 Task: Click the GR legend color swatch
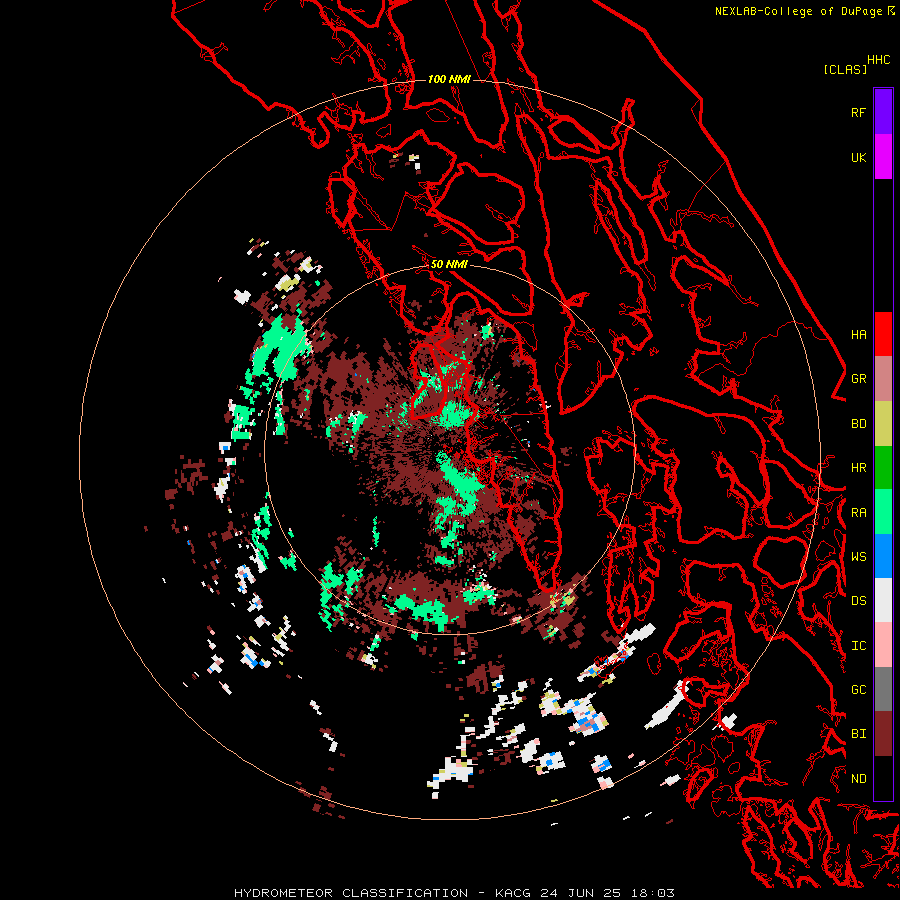tap(883, 379)
